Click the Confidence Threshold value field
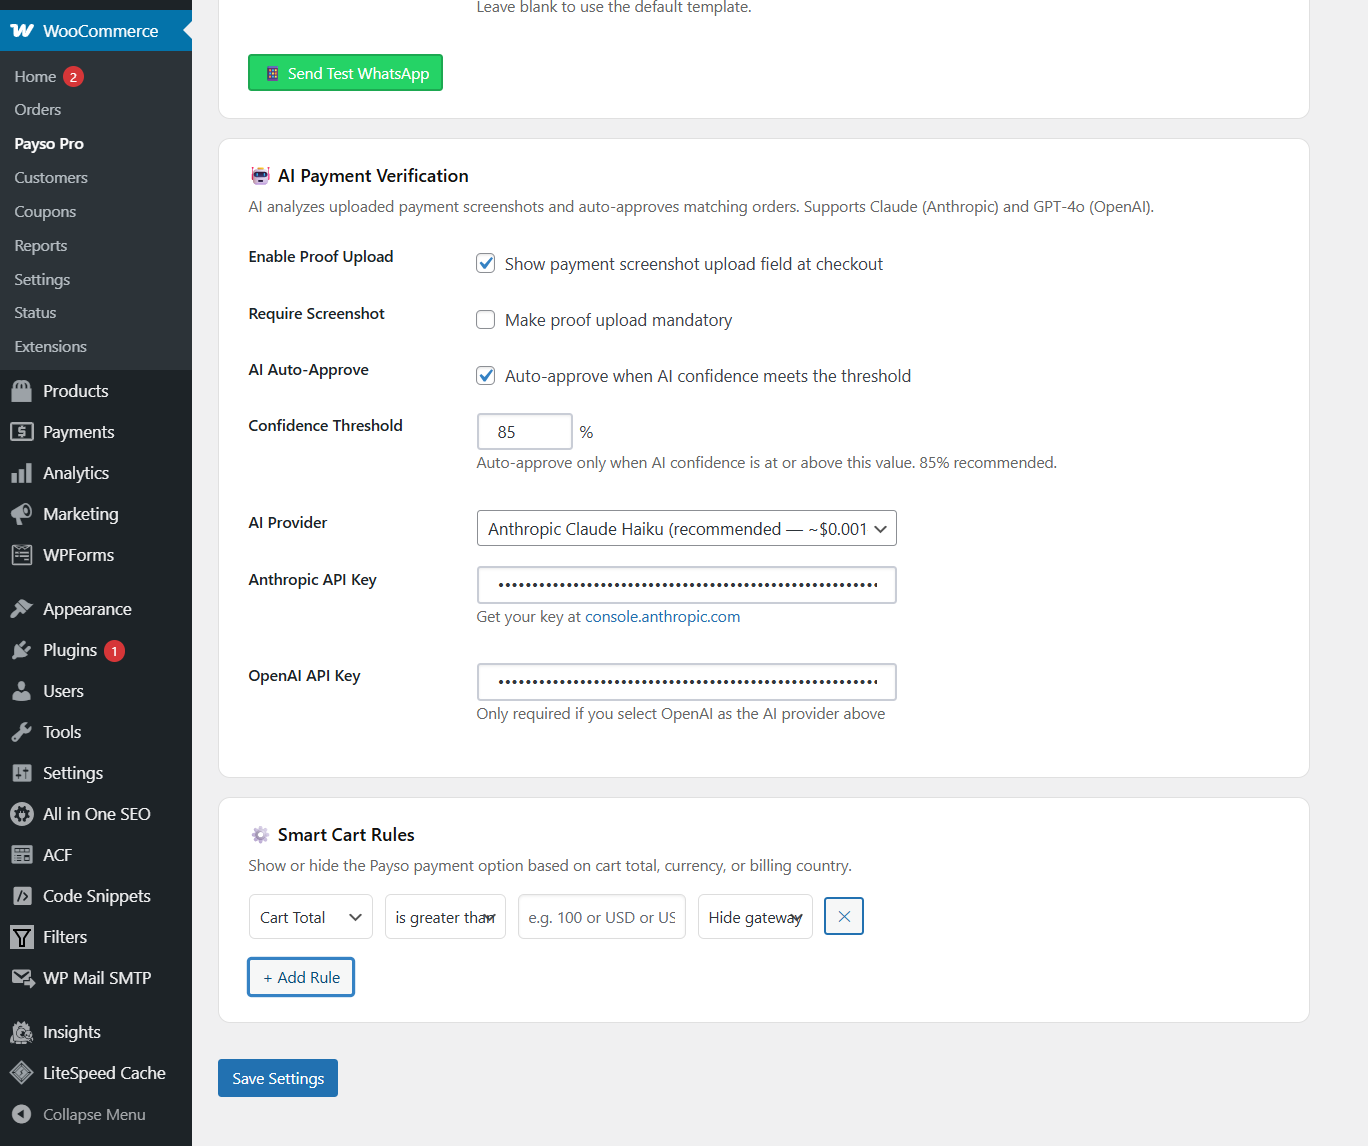 click(x=524, y=431)
